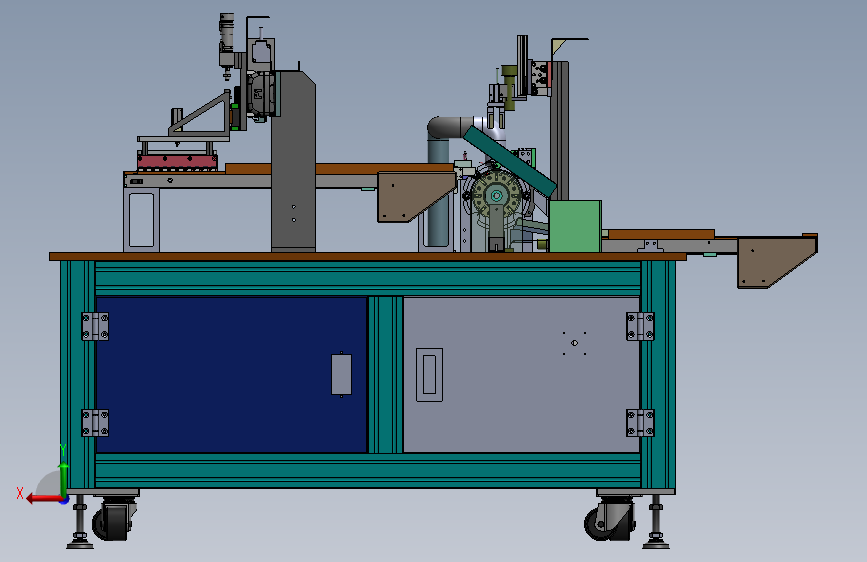Select the tall dark gray vertical column
Image resolution: width=867 pixels, height=562 pixels.
click(293, 161)
